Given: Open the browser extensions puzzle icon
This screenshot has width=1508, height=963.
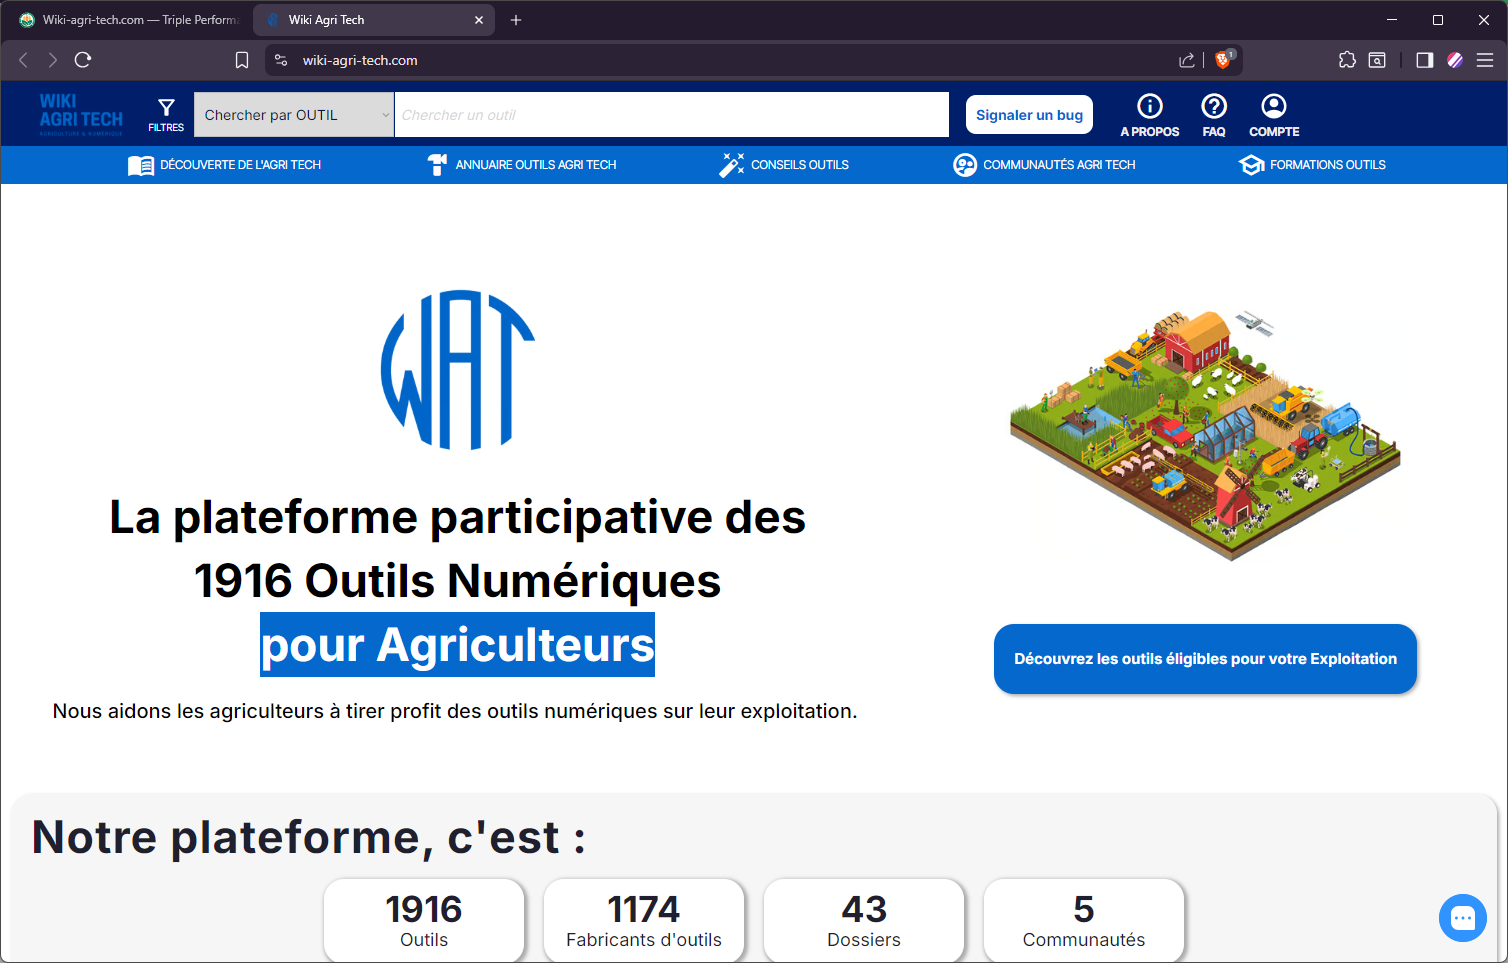Looking at the screenshot, I should pyautogui.click(x=1347, y=60).
